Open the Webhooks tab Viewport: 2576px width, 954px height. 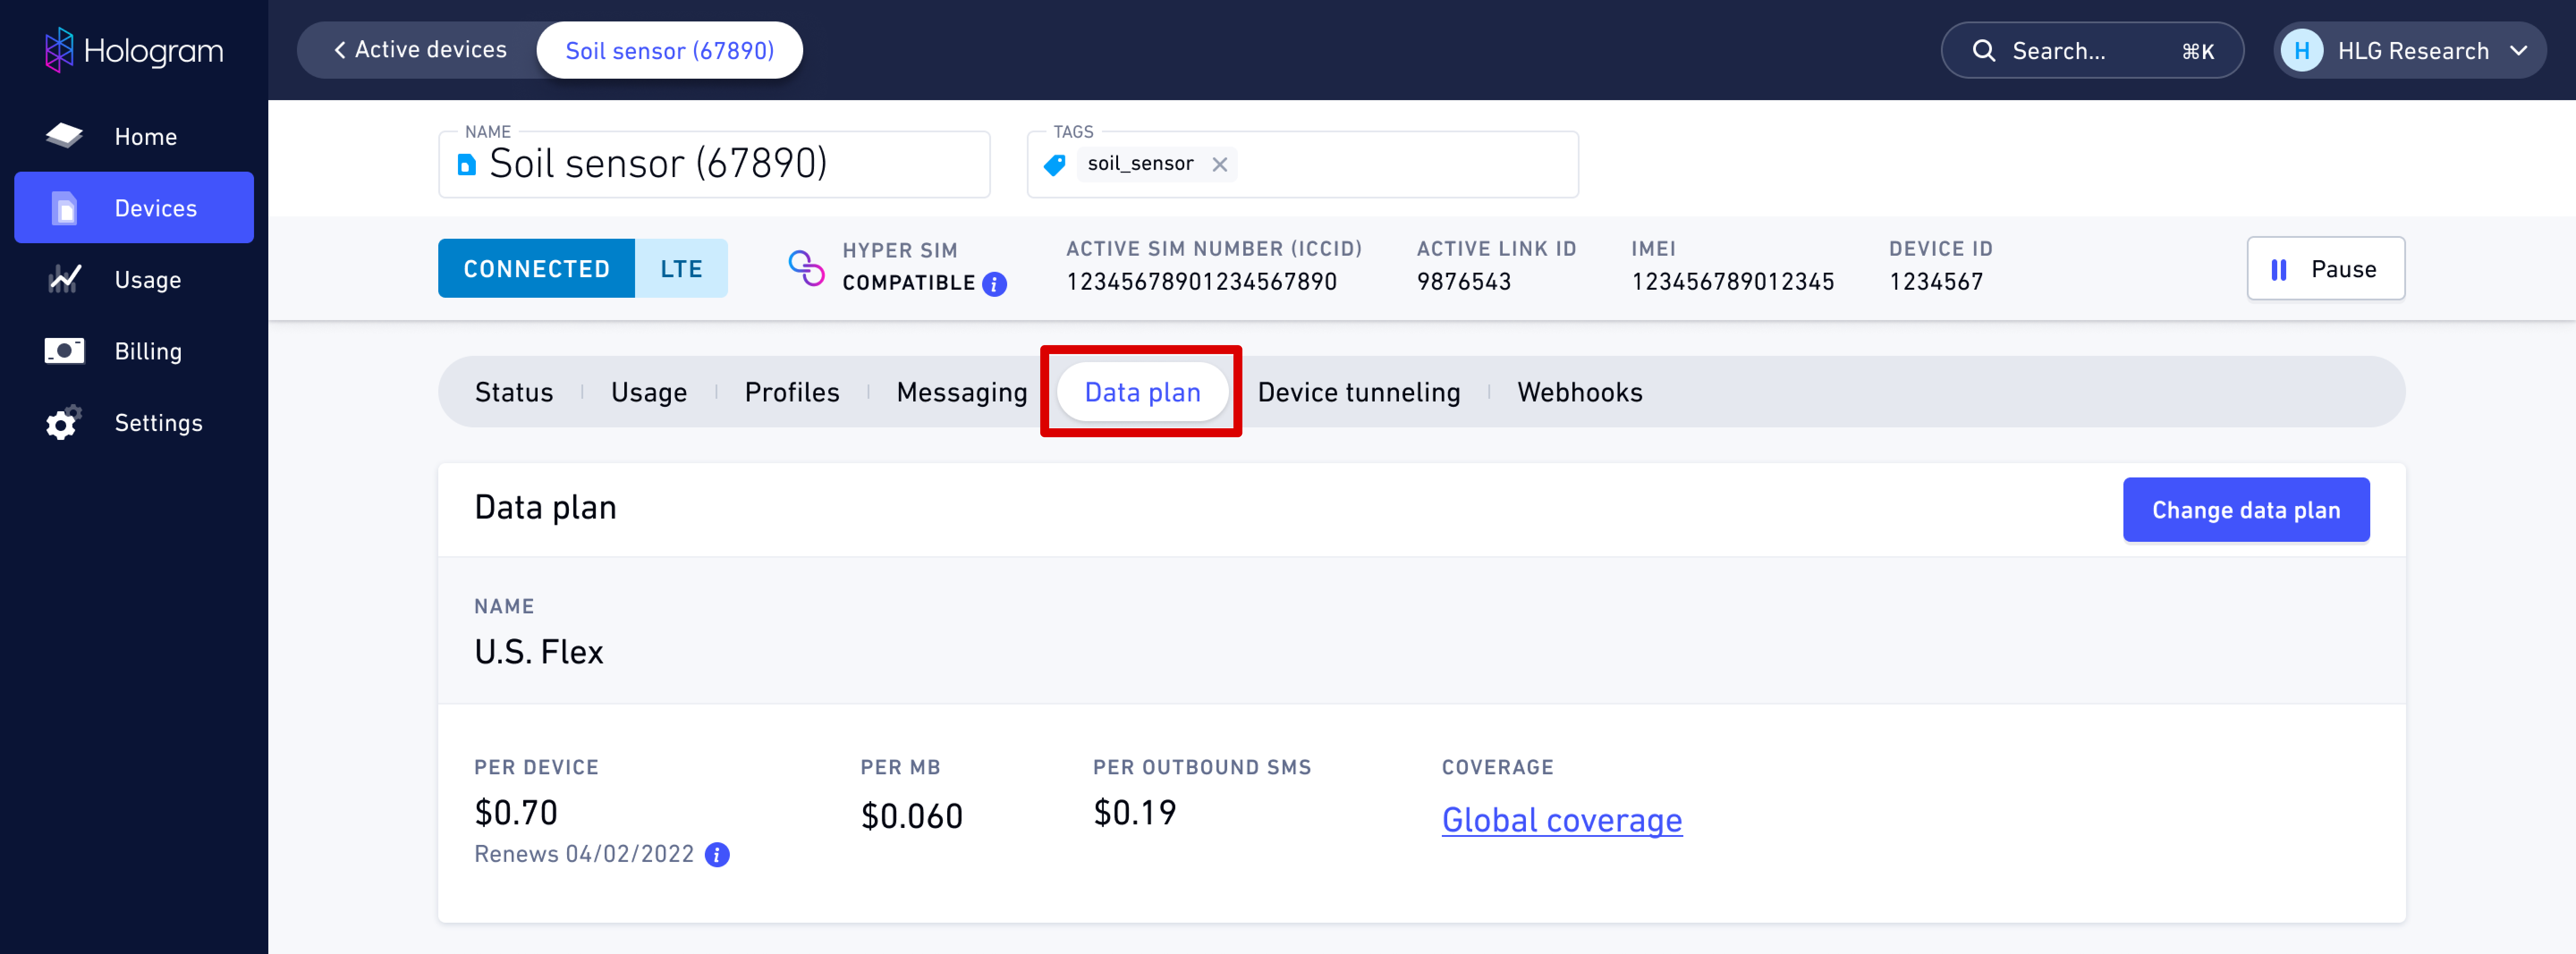pos(1579,392)
